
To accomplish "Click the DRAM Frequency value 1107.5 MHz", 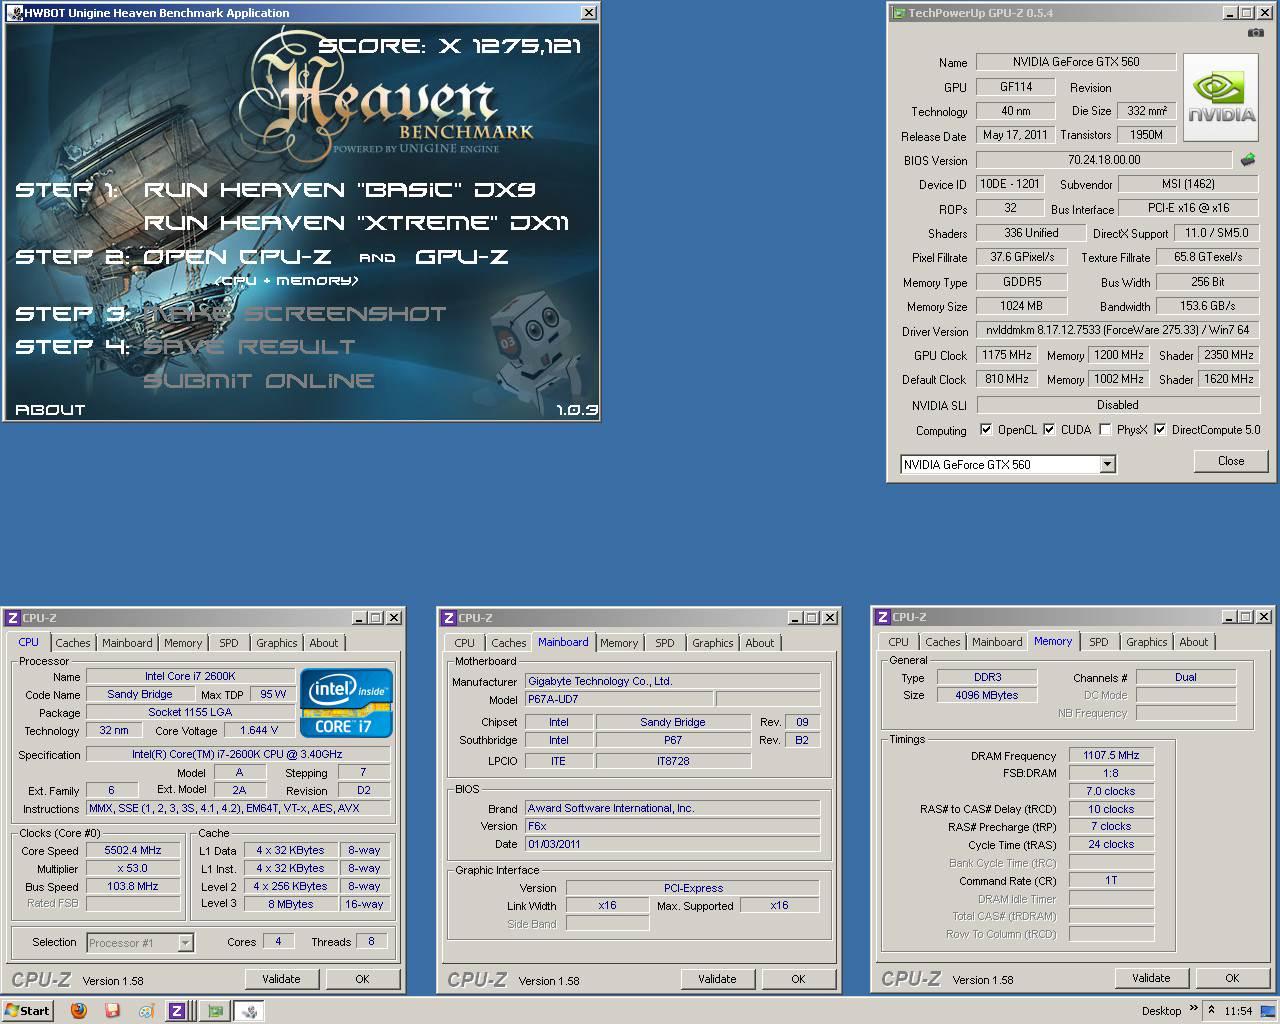I will point(1111,756).
